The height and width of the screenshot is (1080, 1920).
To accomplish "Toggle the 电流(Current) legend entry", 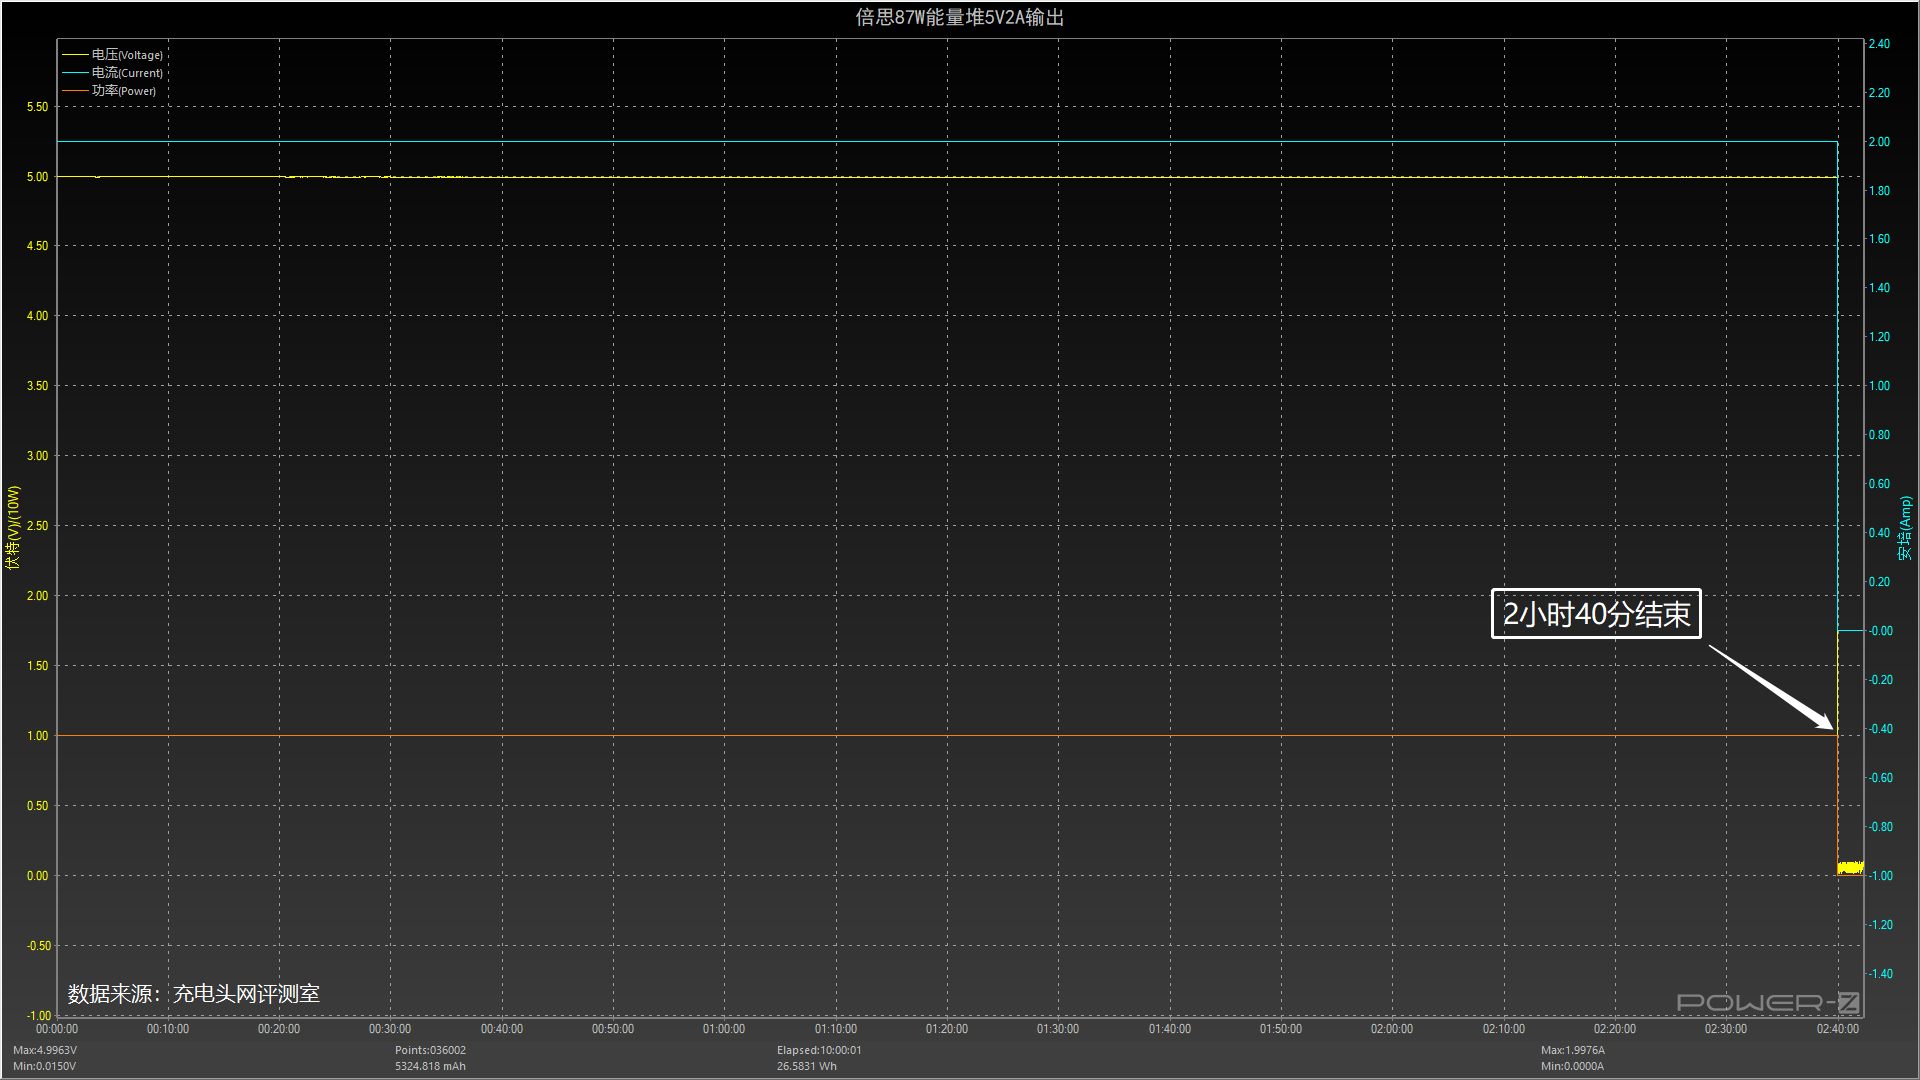I will click(x=126, y=73).
